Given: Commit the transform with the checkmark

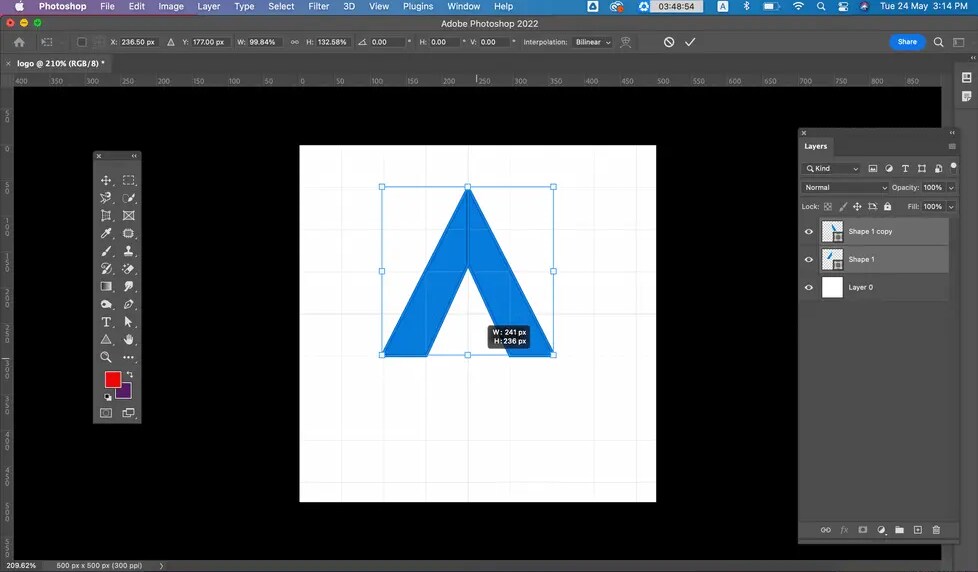Looking at the screenshot, I should (690, 42).
